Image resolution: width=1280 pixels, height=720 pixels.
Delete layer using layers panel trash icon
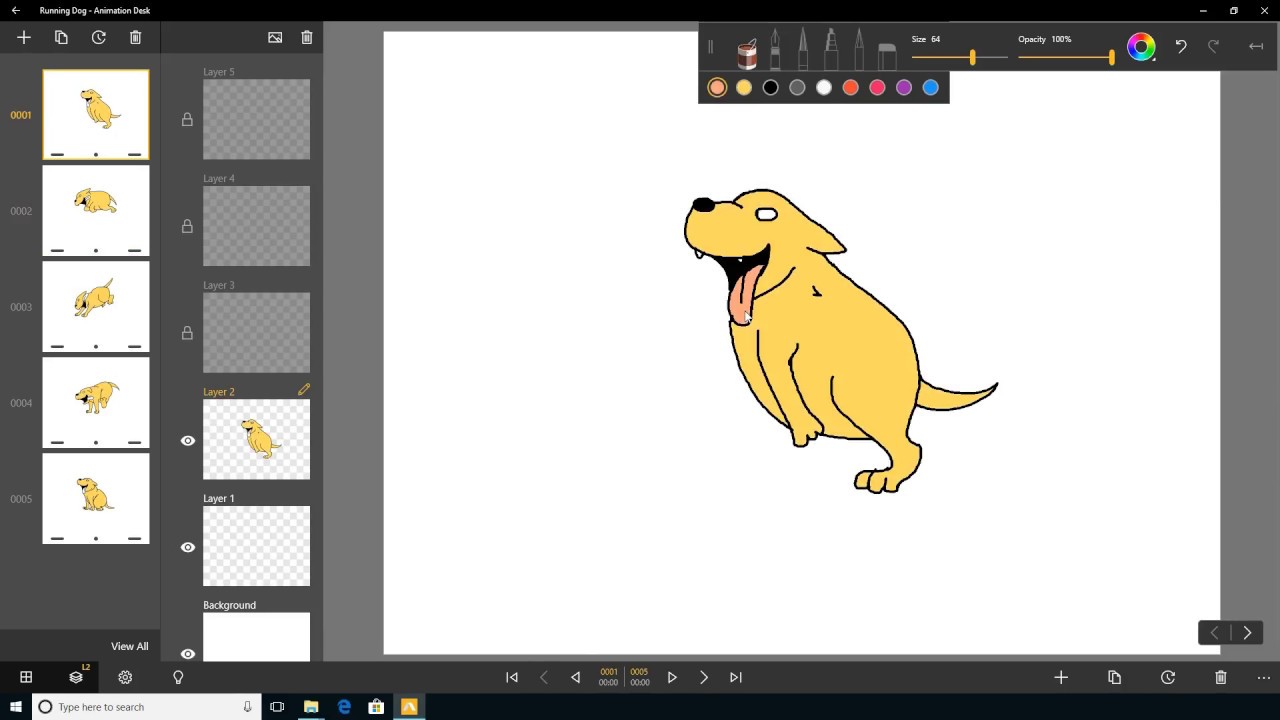[307, 37]
